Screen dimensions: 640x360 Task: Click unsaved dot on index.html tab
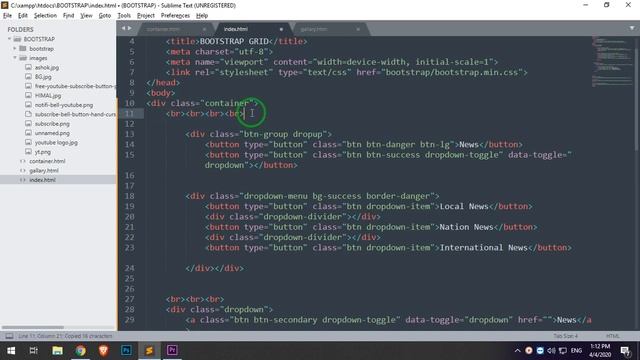coord(281,29)
